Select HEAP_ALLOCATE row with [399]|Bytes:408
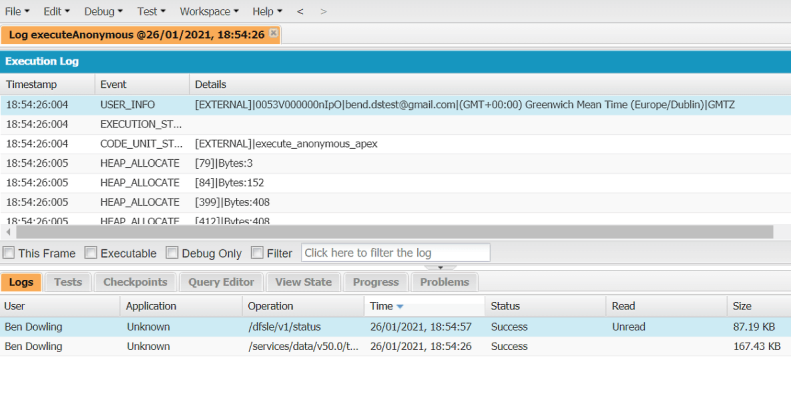This screenshot has height=394, width=791. click(396, 202)
